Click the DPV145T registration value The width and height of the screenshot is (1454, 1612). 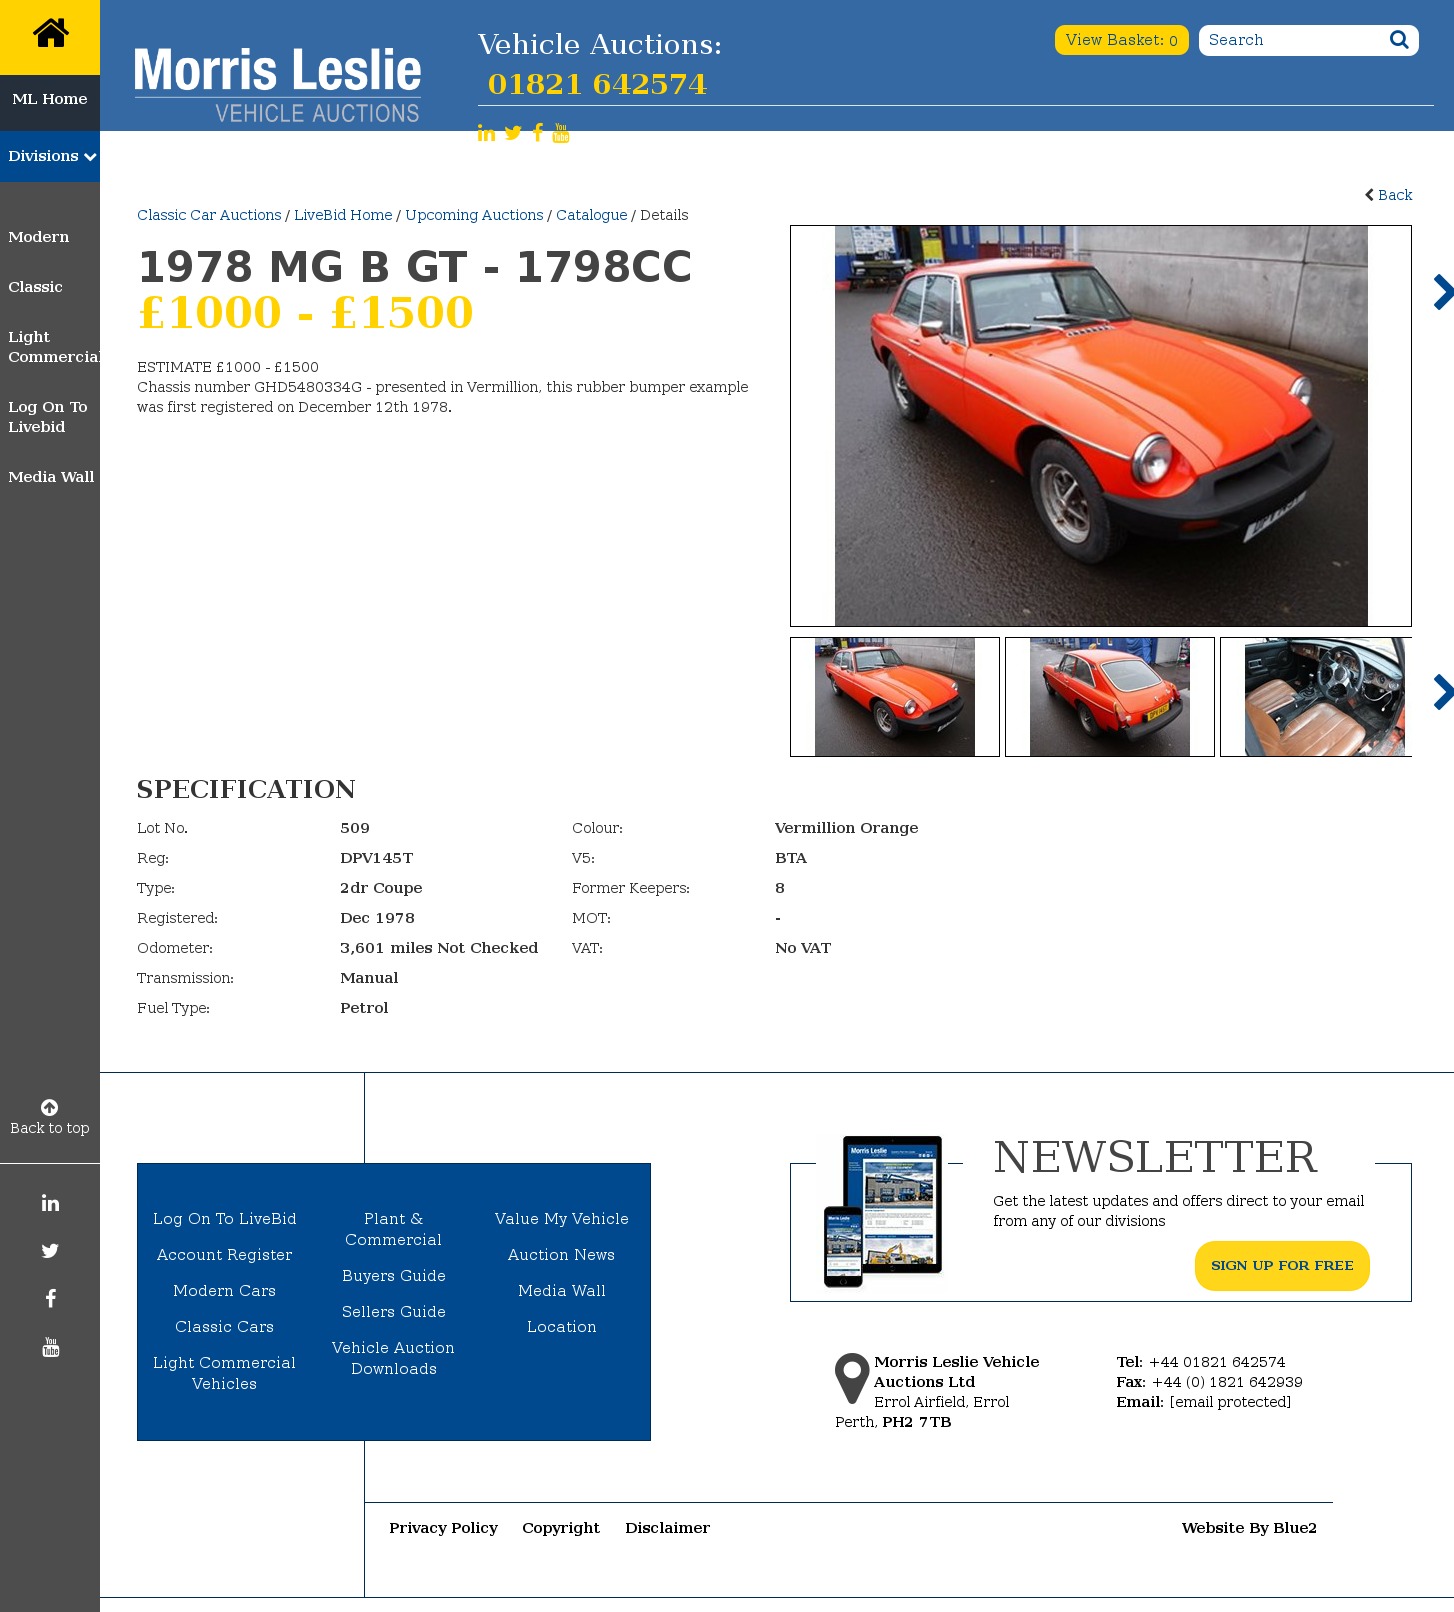[377, 858]
